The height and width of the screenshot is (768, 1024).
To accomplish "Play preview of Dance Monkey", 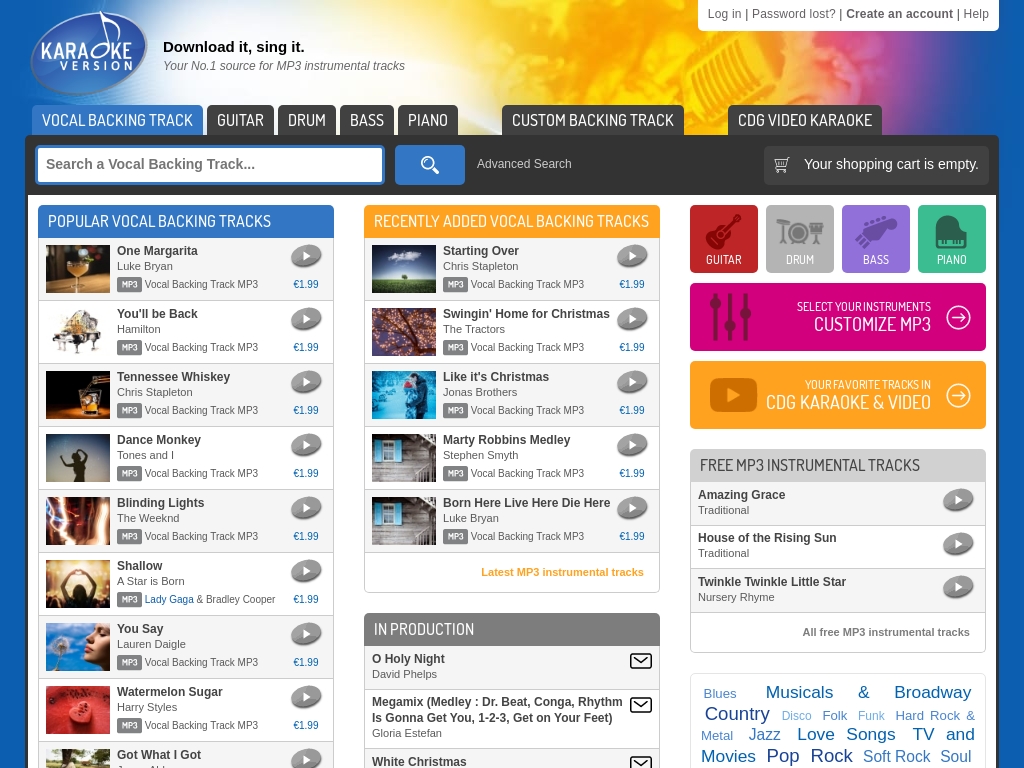I will tap(306, 445).
